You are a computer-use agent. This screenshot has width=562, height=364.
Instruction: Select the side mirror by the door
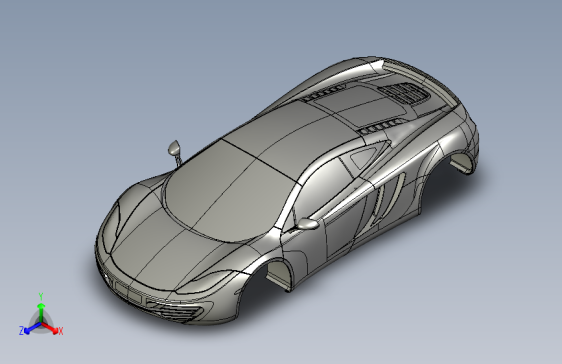[x=307, y=224]
